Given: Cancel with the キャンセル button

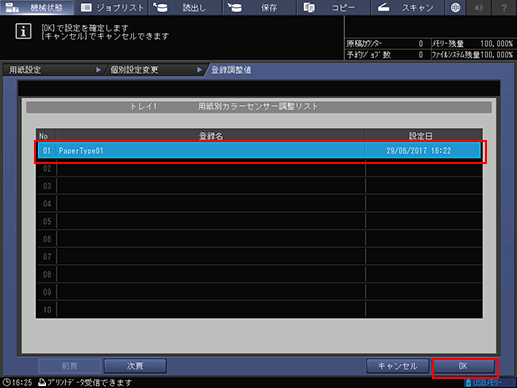Looking at the screenshot, I should click(x=397, y=366).
